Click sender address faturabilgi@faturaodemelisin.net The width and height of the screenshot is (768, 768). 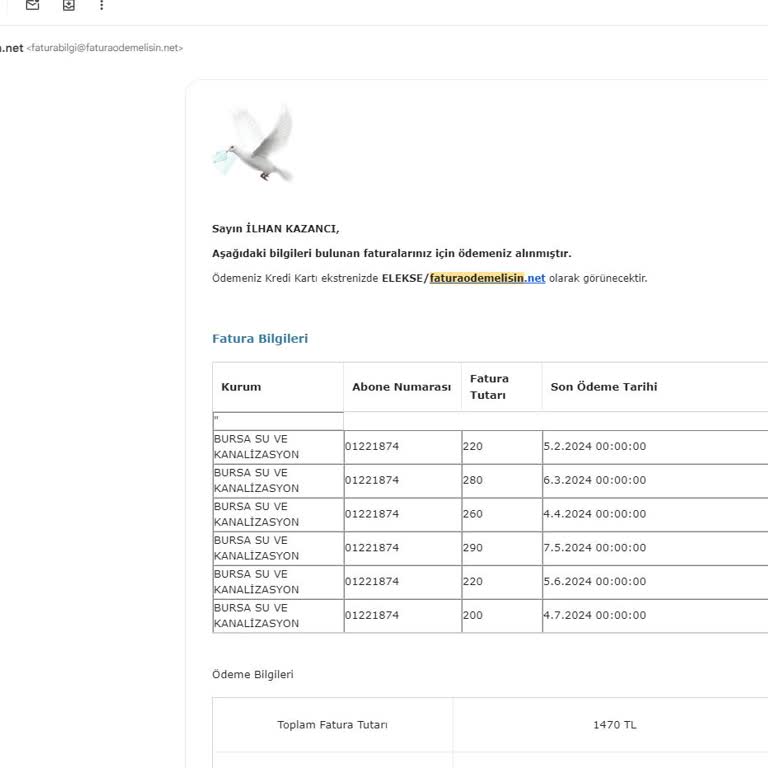coord(104,48)
